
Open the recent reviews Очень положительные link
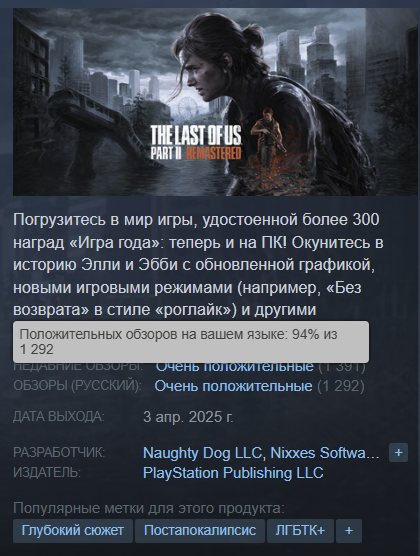coord(234,367)
